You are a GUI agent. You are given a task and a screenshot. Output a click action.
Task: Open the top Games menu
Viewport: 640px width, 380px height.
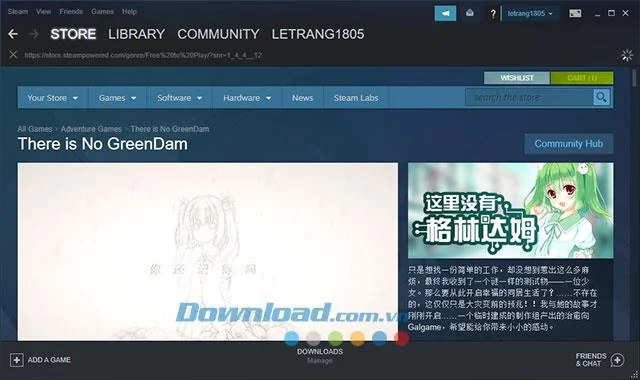(102, 11)
